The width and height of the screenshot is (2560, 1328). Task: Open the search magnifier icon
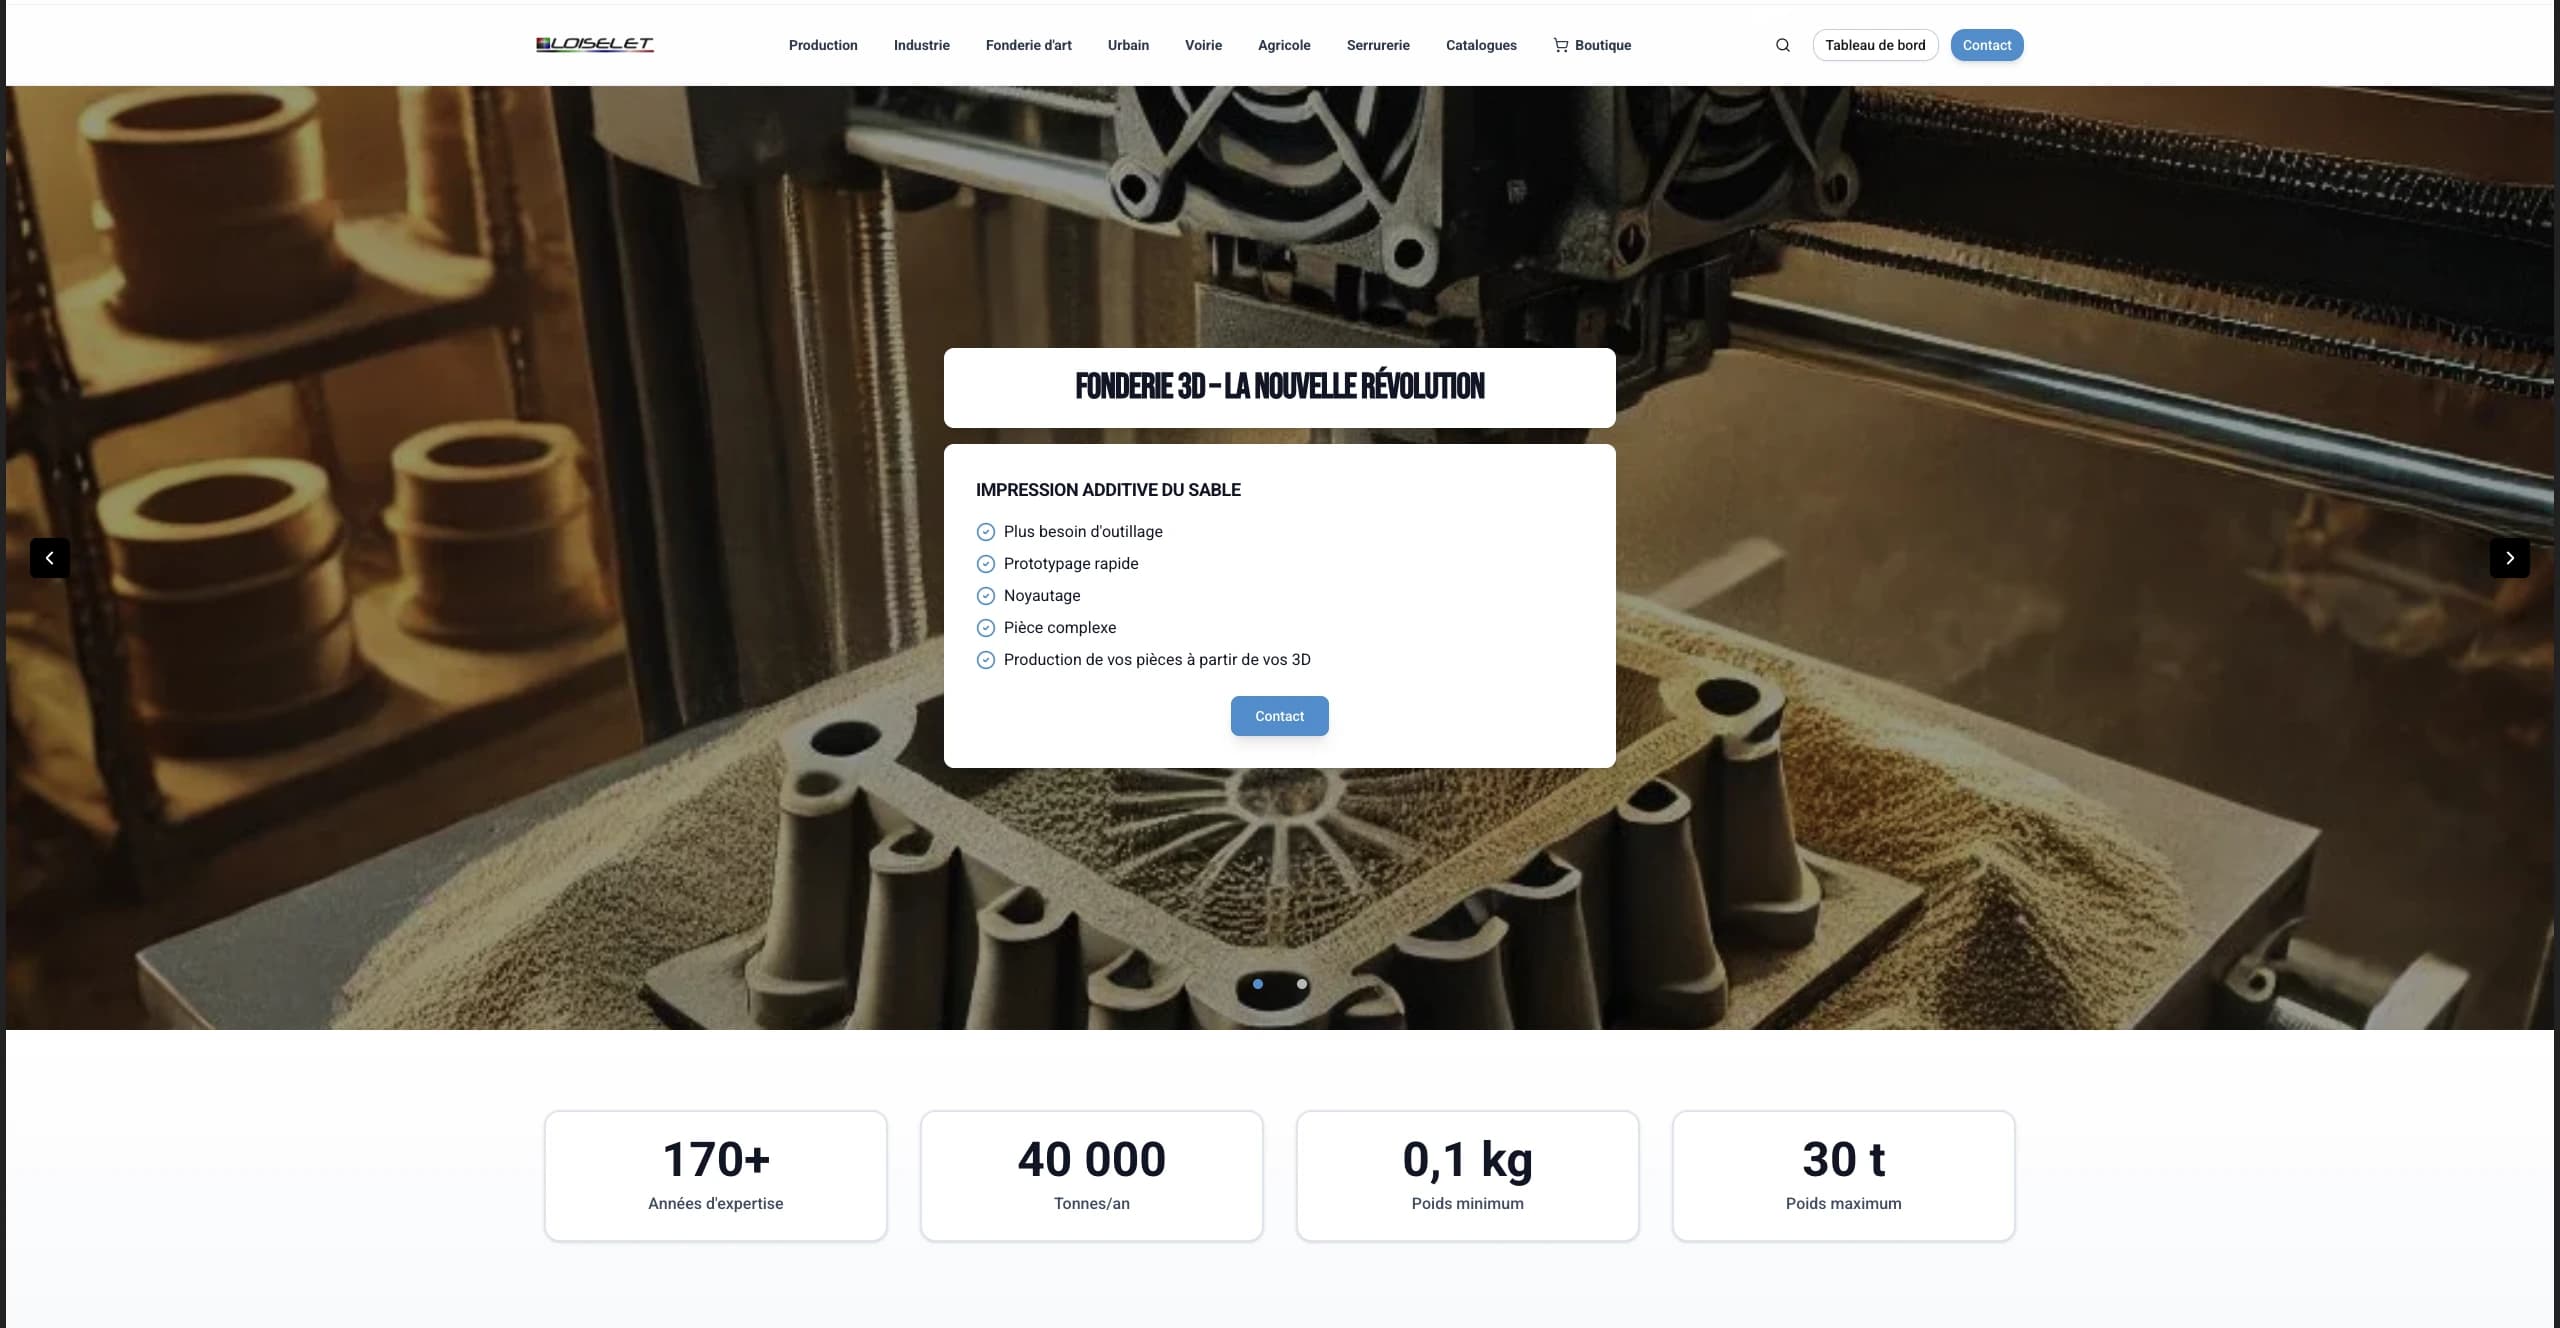[x=1782, y=45]
